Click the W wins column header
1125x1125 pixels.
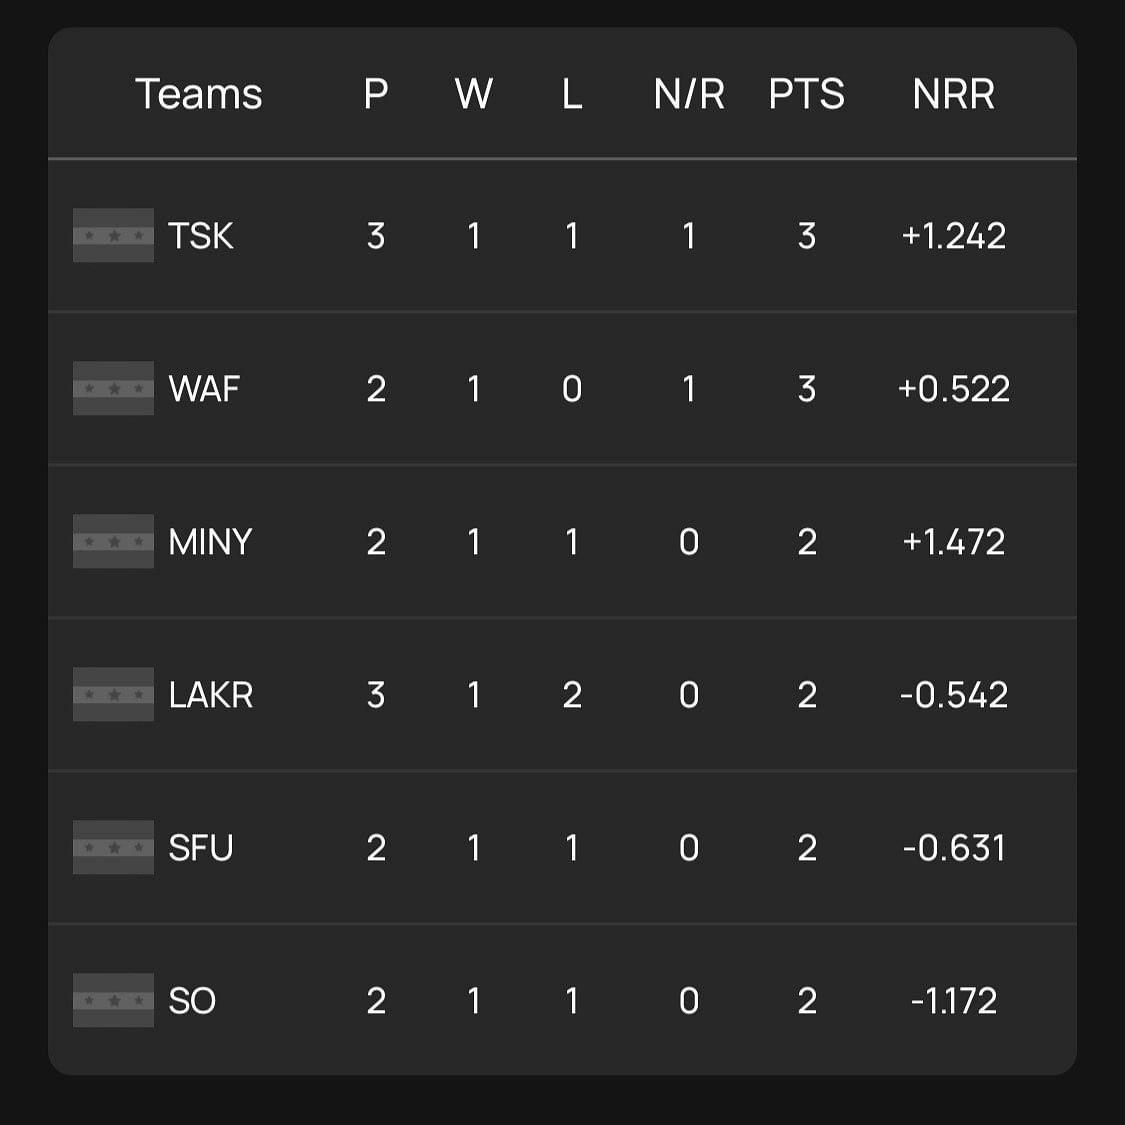(x=473, y=94)
